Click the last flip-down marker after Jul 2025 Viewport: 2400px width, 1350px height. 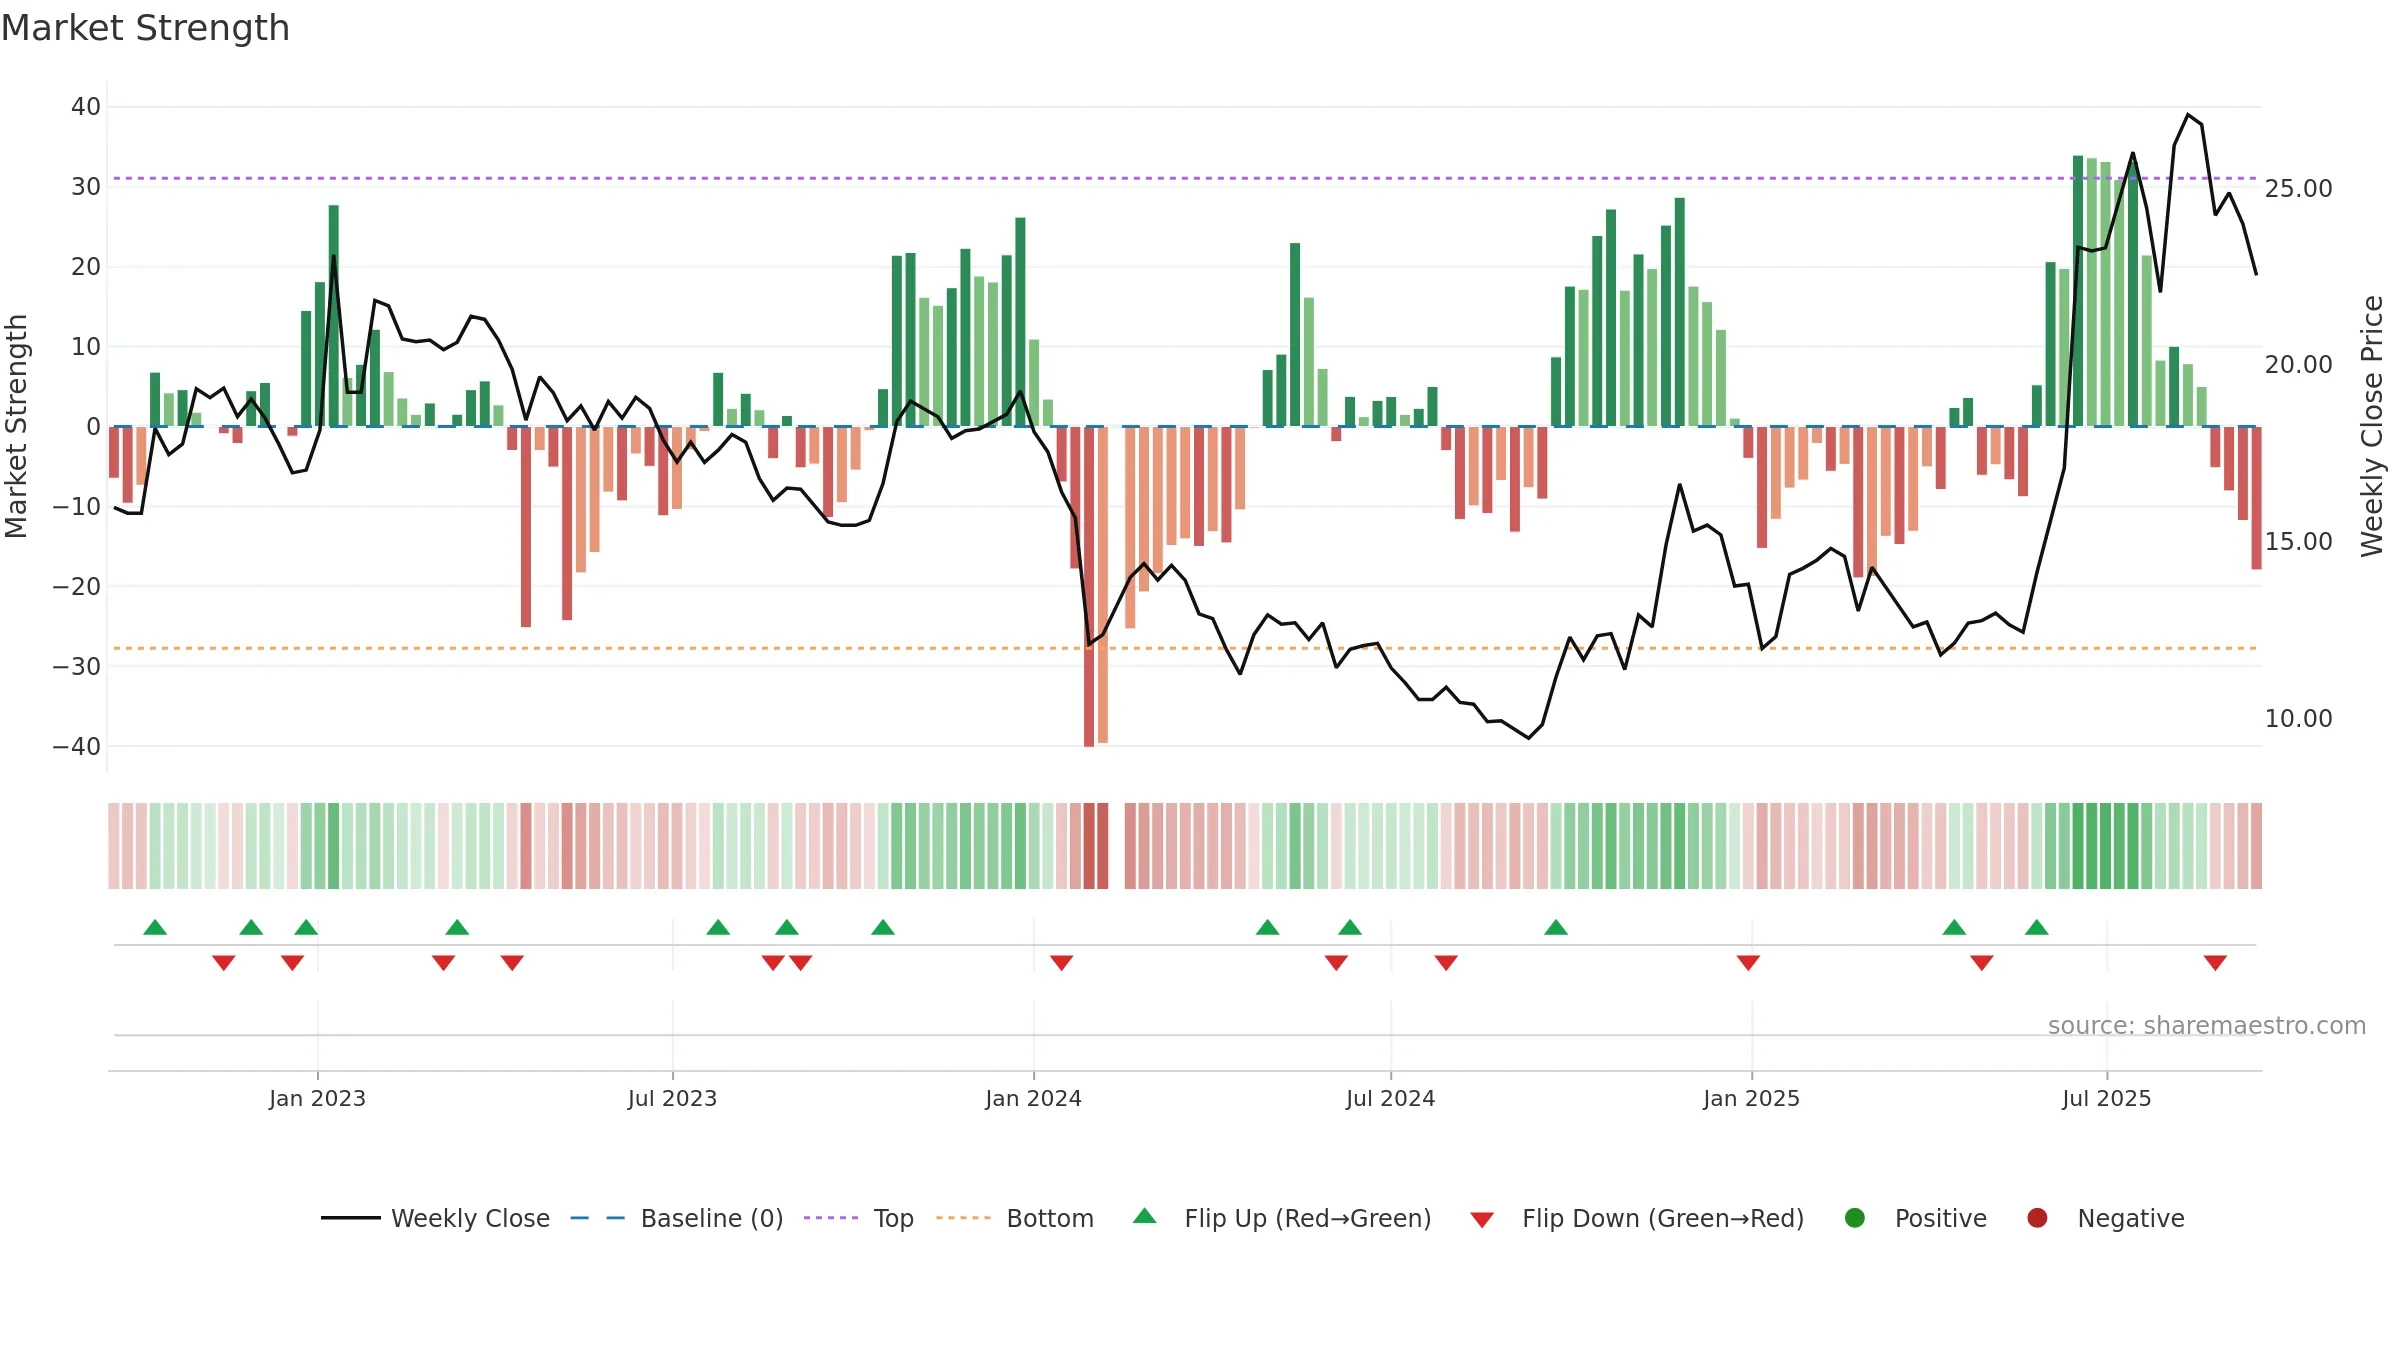(x=2215, y=963)
